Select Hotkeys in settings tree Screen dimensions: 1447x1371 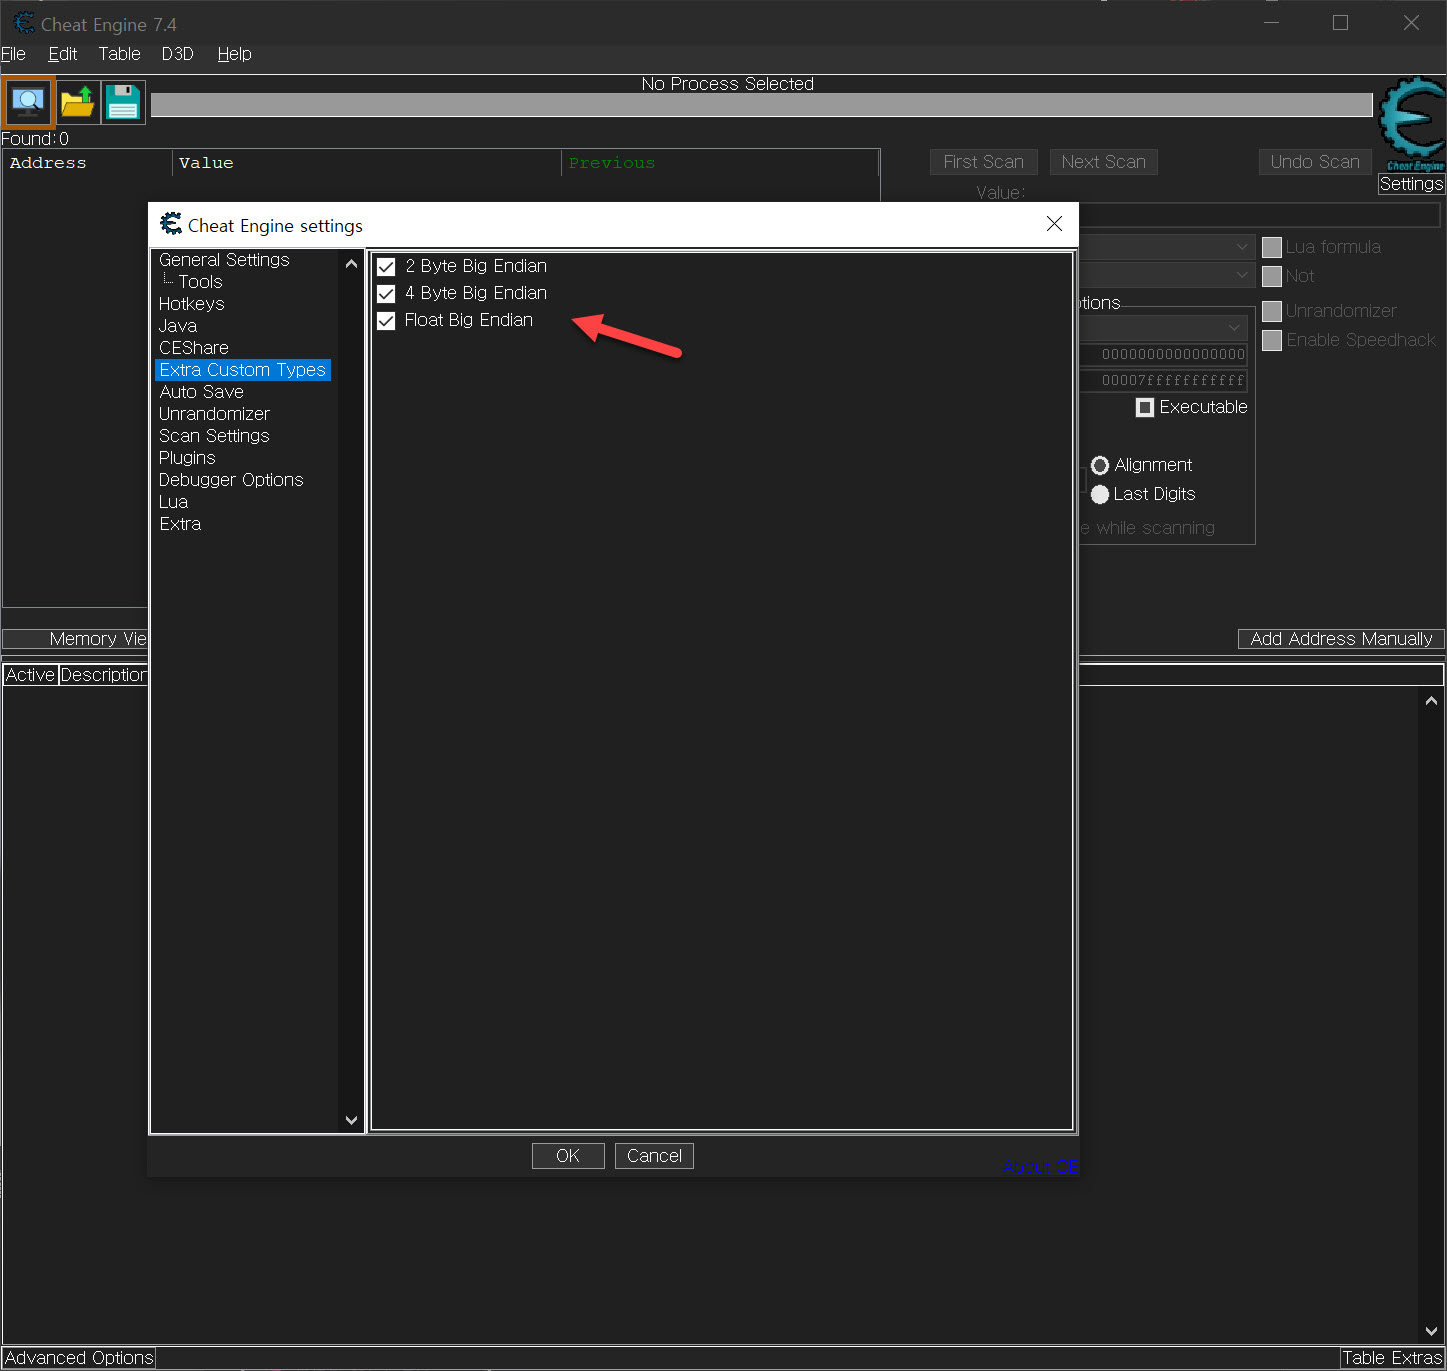click(191, 304)
